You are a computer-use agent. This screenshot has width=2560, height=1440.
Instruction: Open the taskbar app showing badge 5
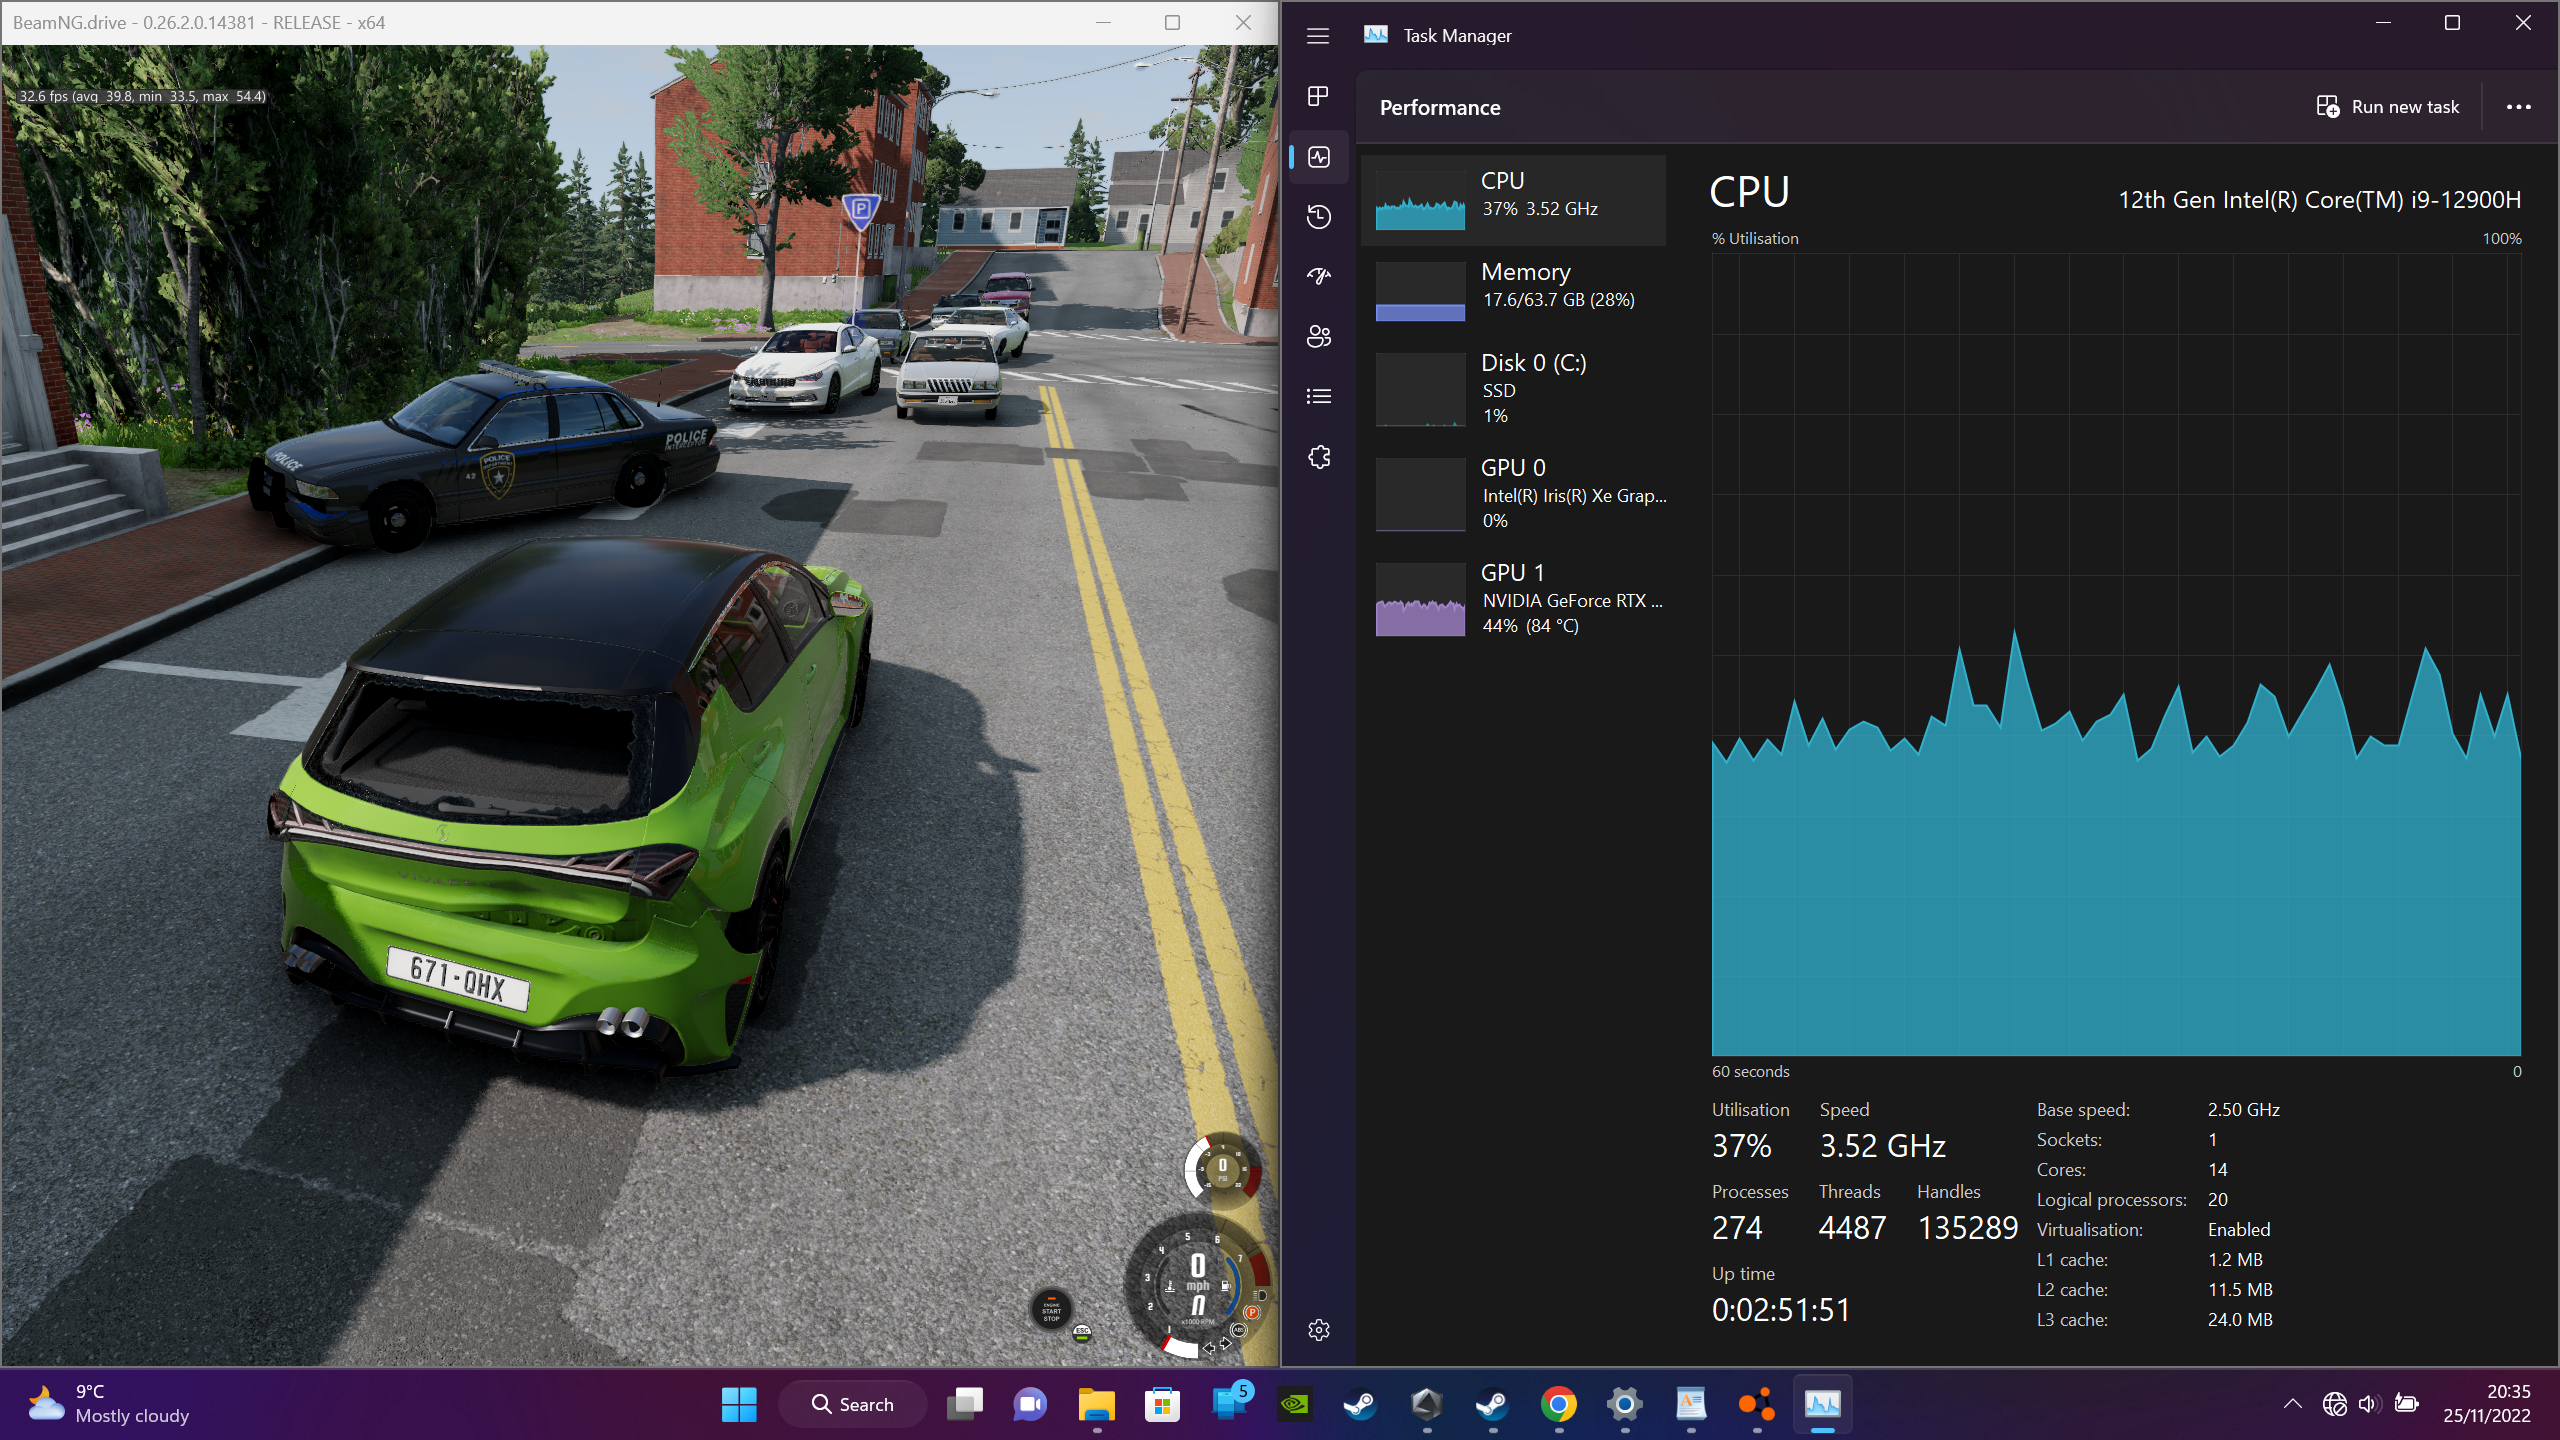point(1229,1404)
